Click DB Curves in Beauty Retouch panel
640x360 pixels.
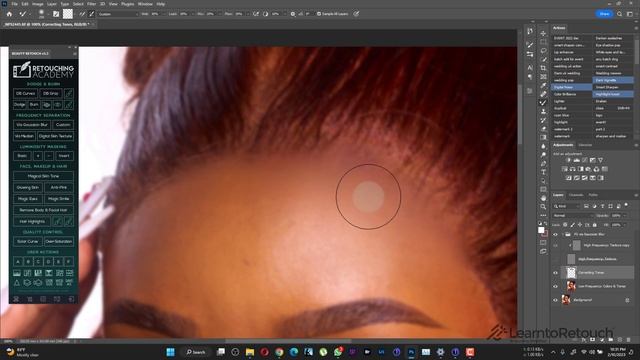25,93
